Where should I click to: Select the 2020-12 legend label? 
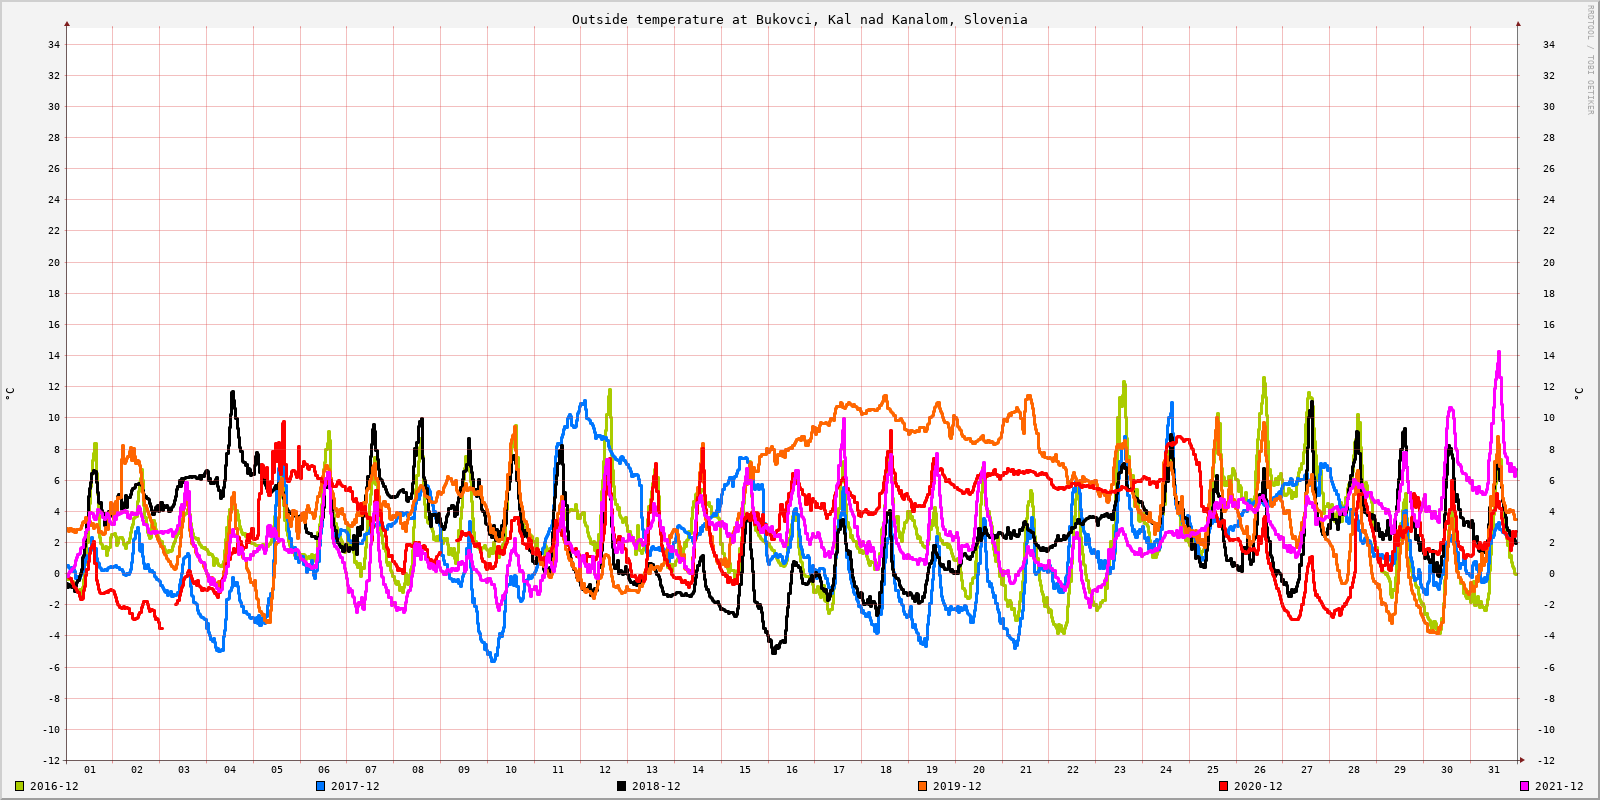[1258, 786]
